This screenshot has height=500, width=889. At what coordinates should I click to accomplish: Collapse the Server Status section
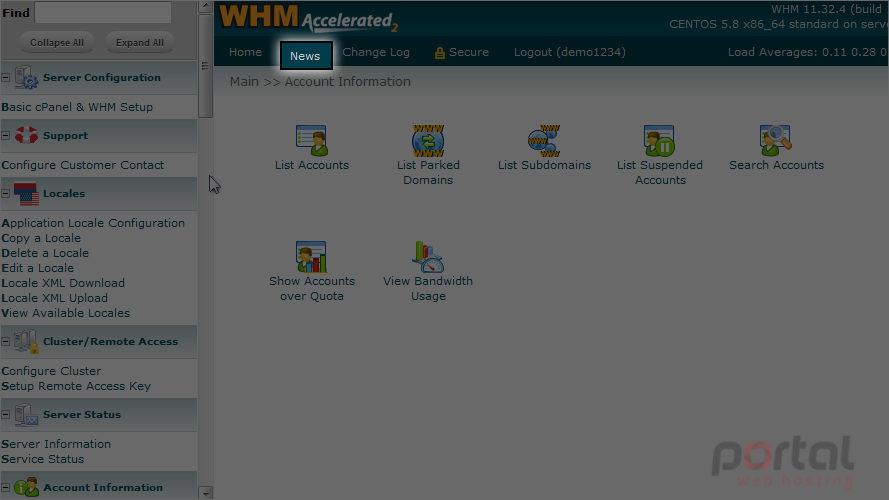pos(6,414)
